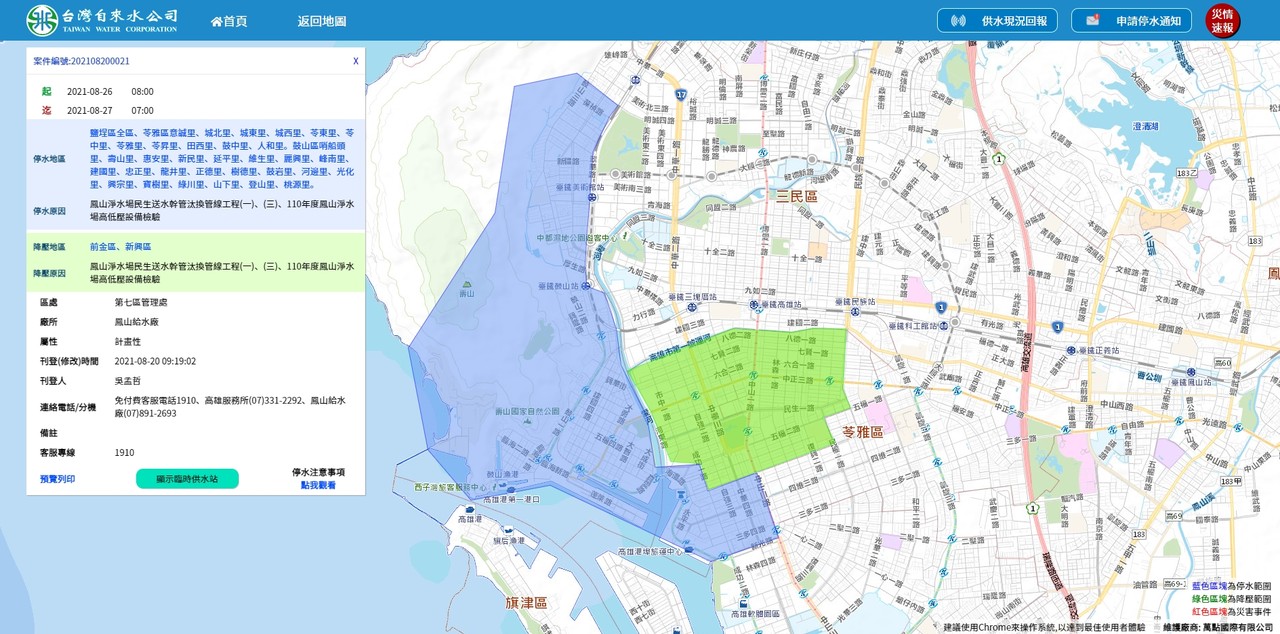
Task: Select the 高雄港第一港口 ship icon
Action: (x=469, y=510)
